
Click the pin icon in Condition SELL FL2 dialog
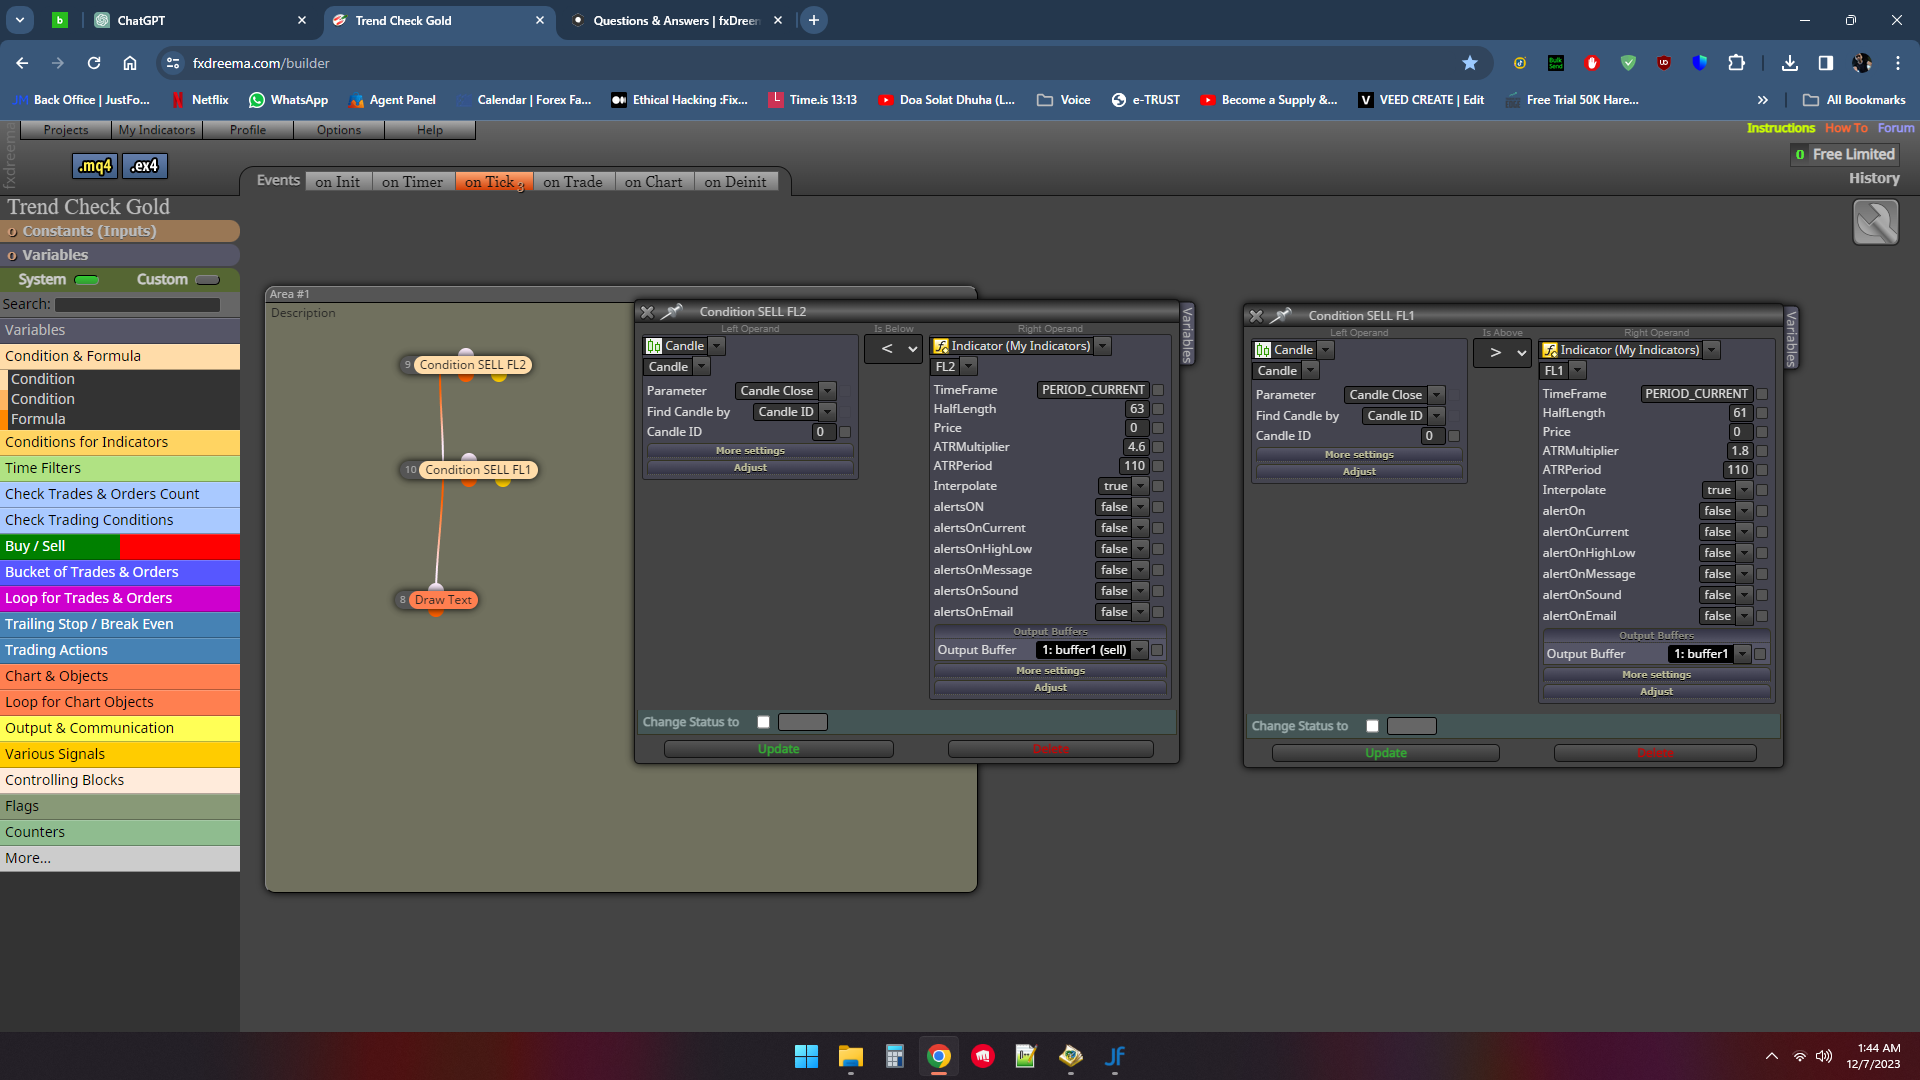(x=672, y=312)
